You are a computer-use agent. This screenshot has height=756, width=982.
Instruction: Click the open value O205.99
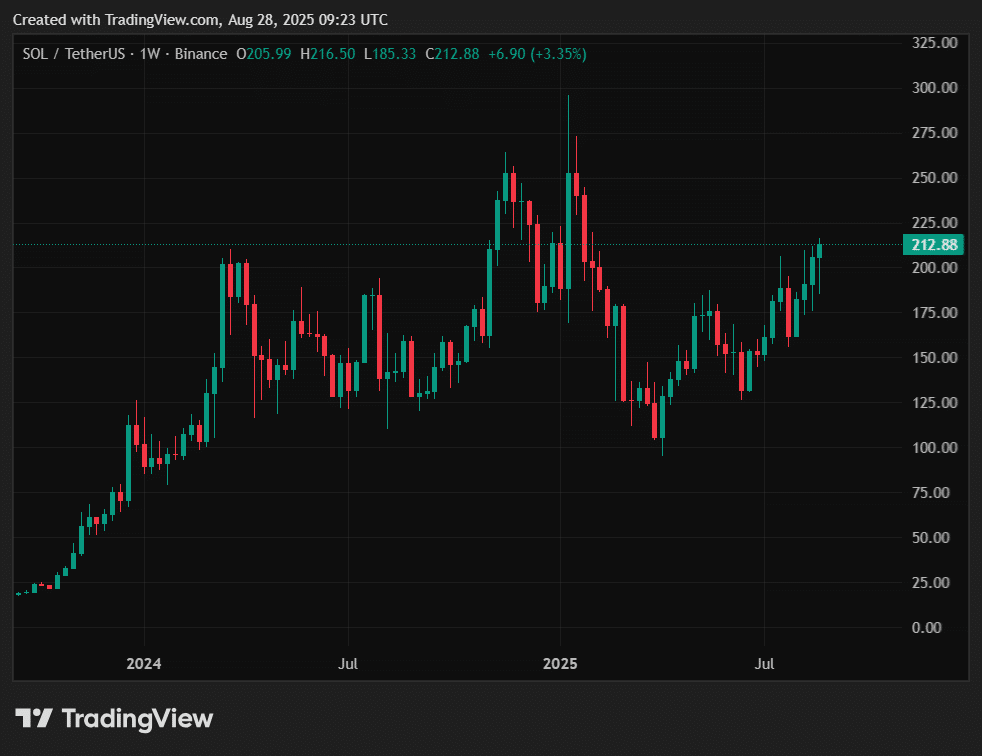tap(263, 54)
